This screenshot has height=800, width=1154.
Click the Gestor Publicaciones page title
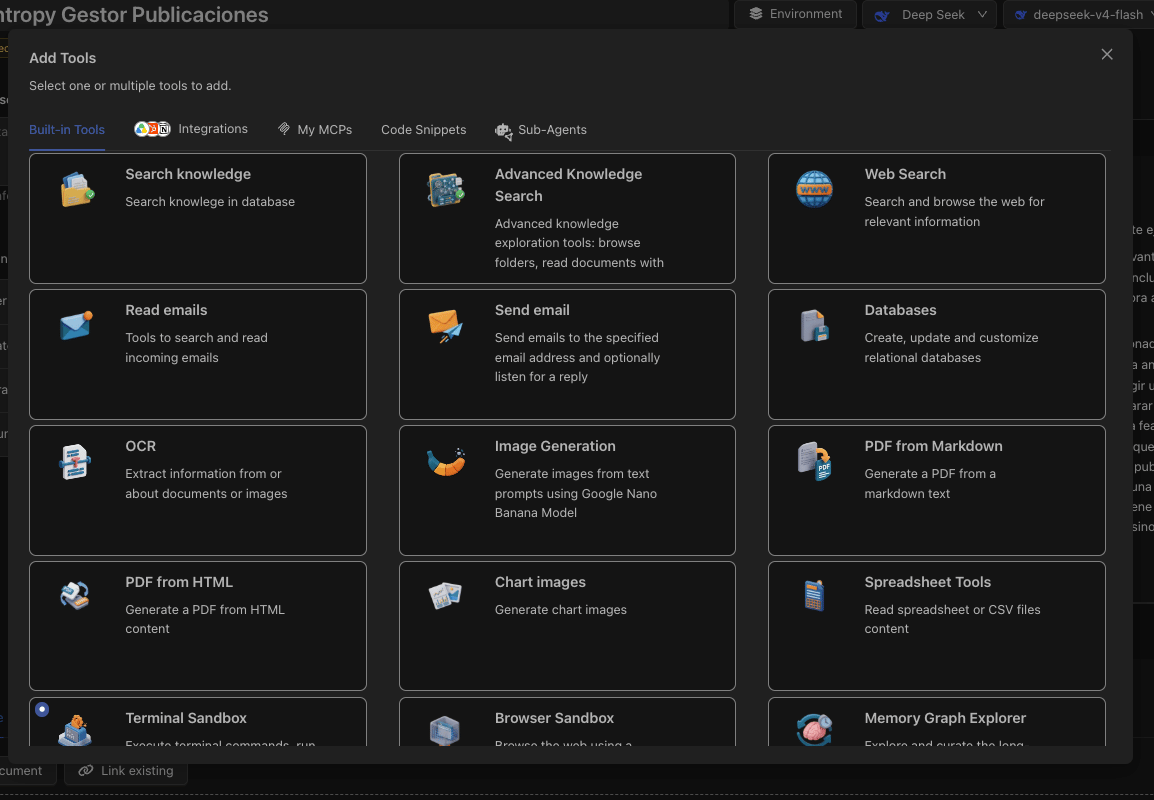click(x=134, y=15)
